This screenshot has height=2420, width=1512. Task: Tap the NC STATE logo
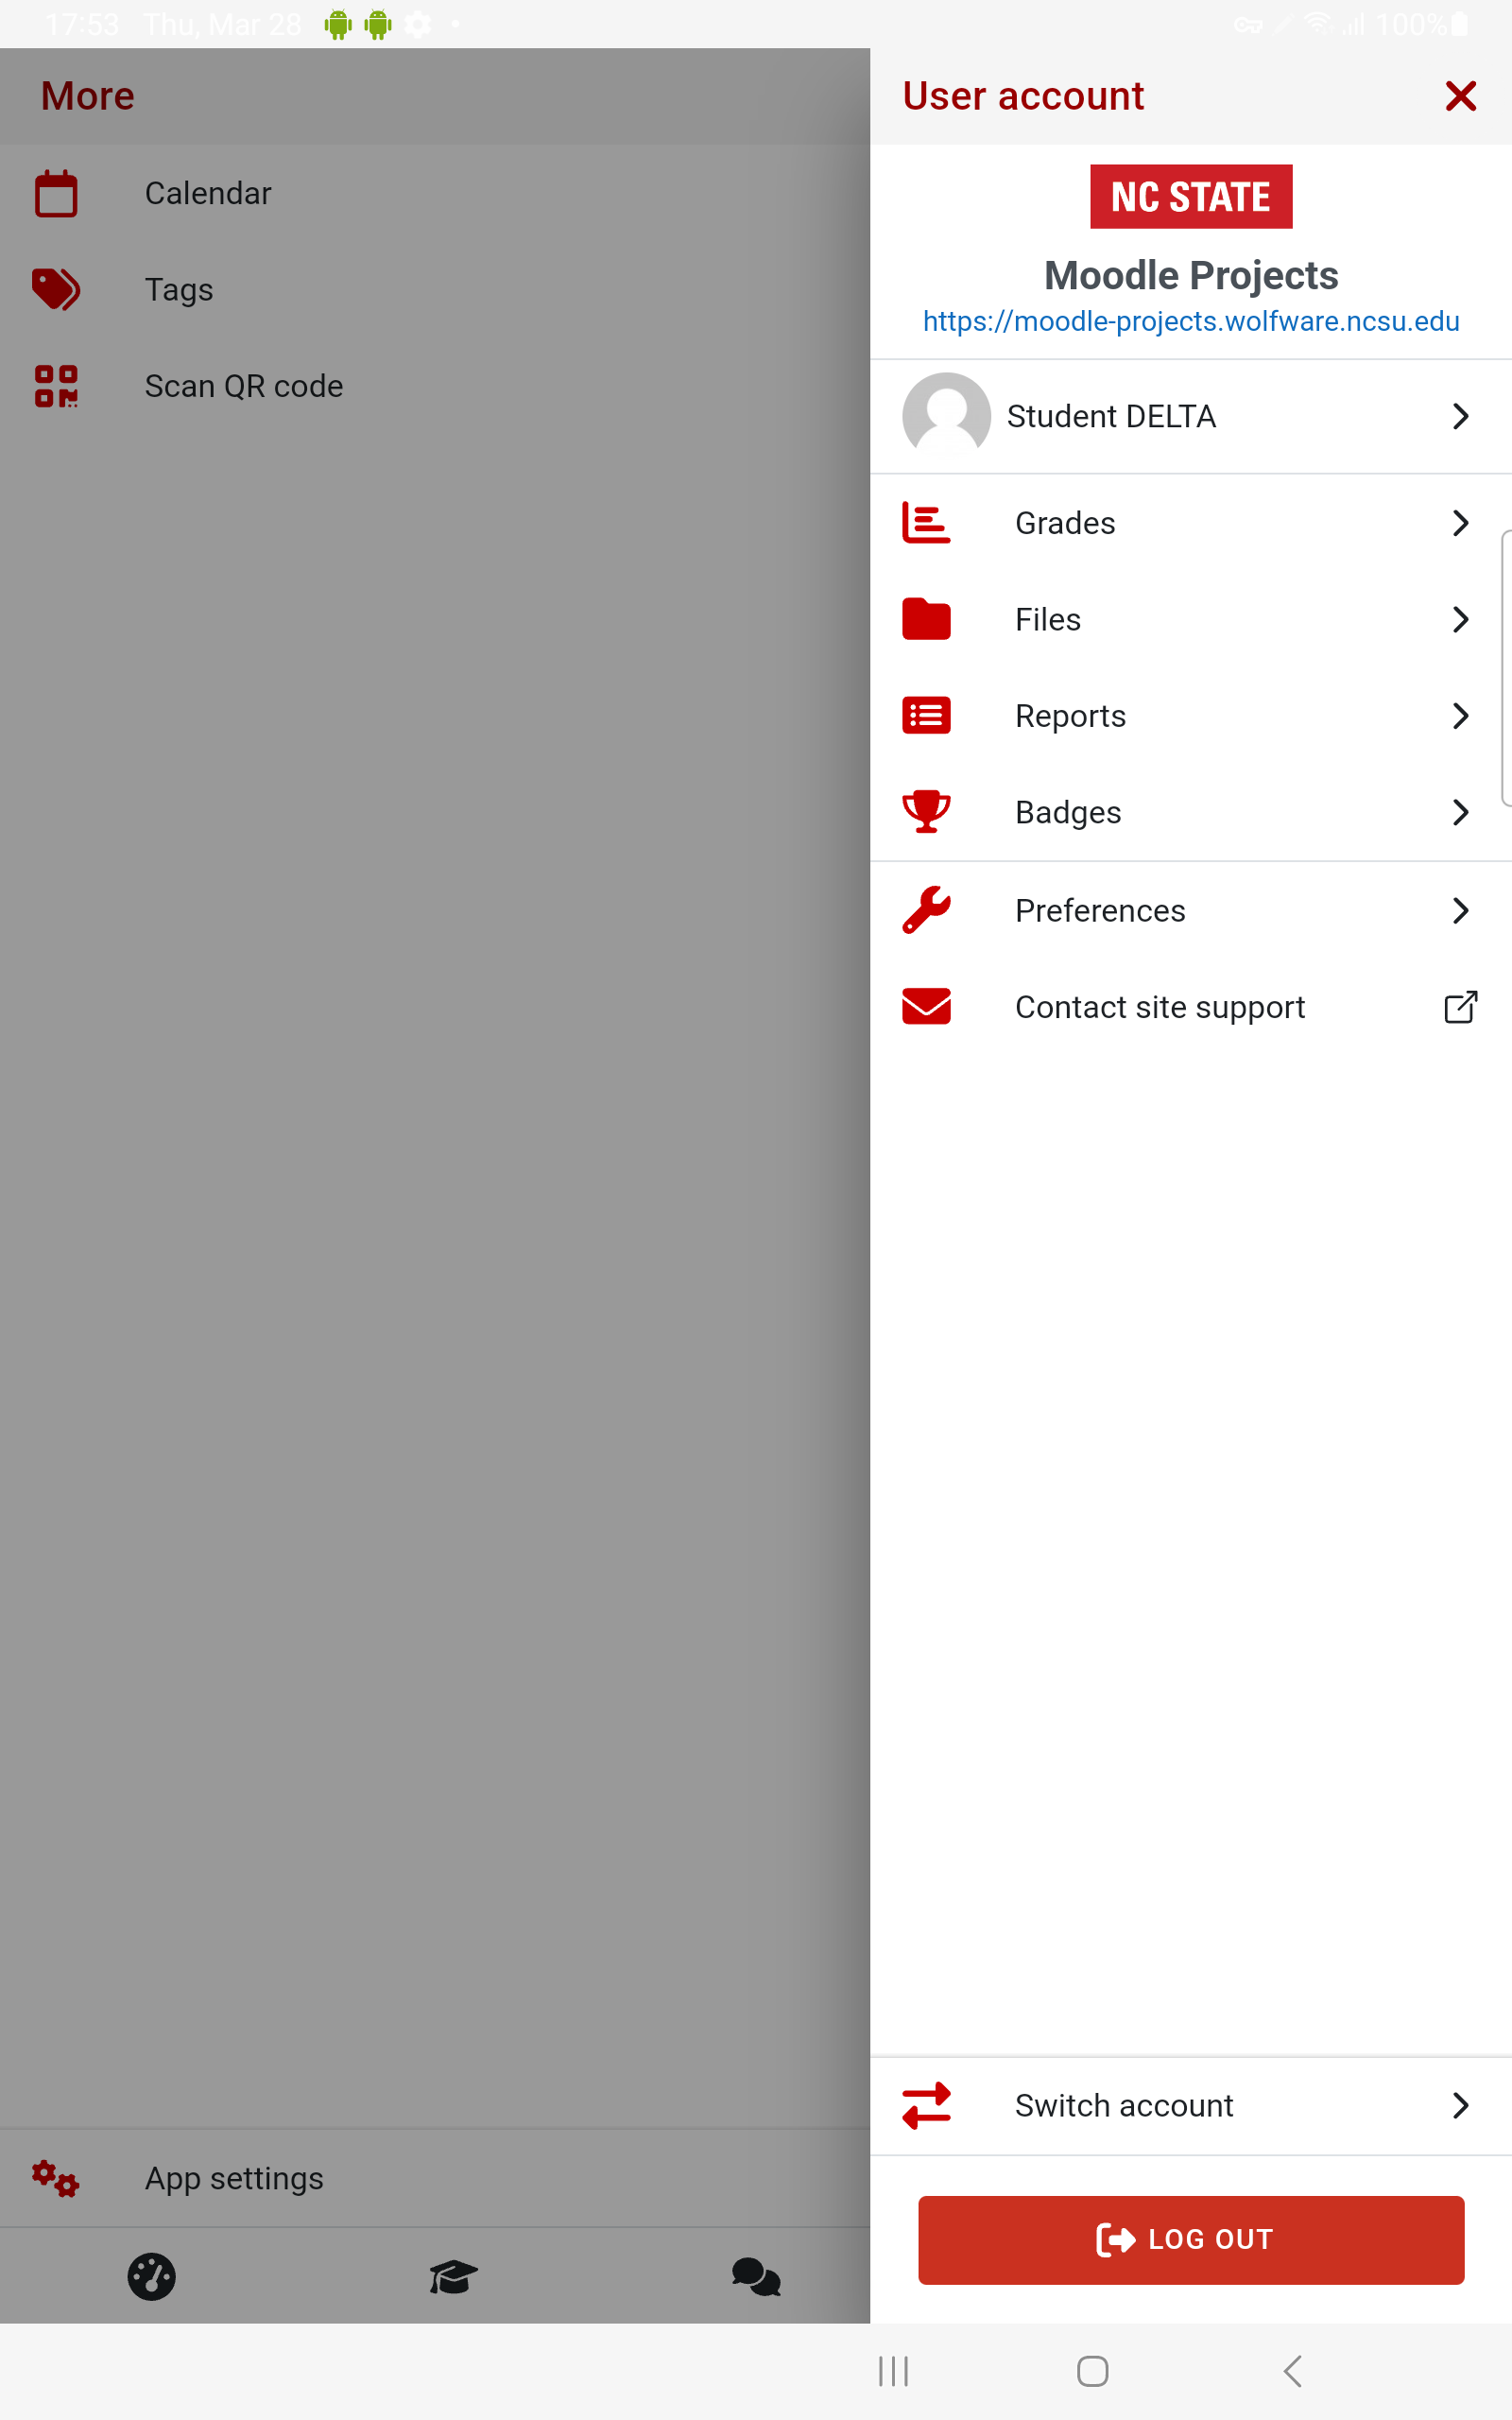[x=1191, y=196]
